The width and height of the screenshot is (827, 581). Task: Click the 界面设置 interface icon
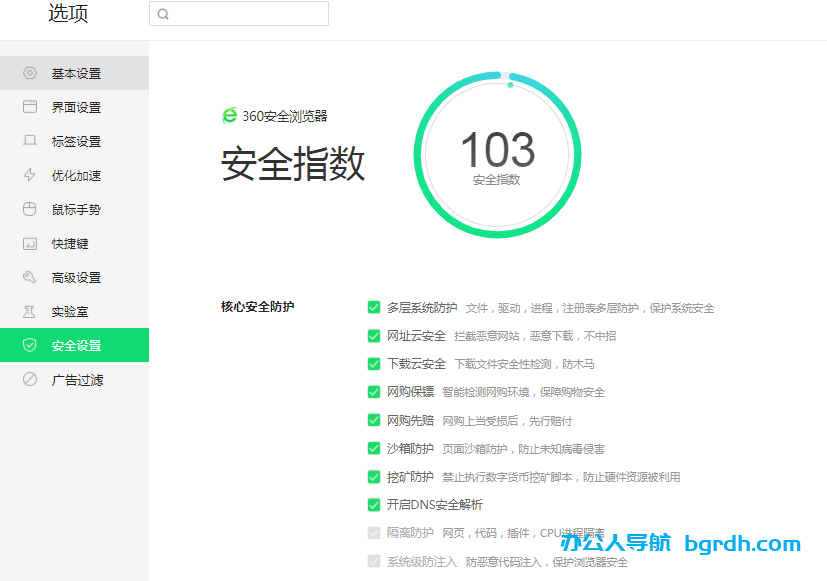point(30,107)
